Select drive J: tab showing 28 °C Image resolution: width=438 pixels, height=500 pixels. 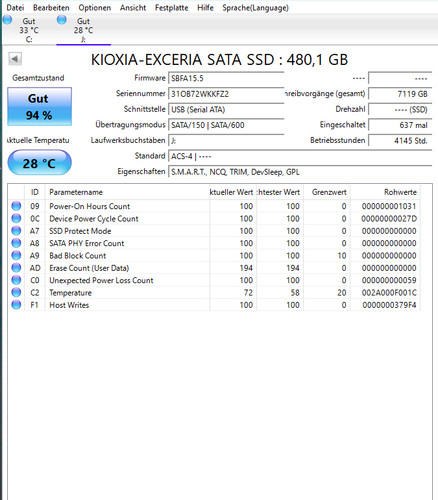pos(83,30)
